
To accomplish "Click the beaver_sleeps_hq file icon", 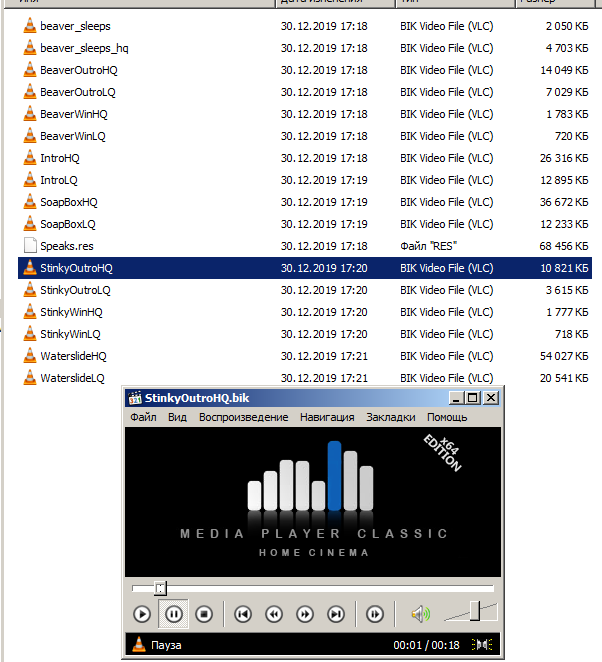I will (x=30, y=47).
